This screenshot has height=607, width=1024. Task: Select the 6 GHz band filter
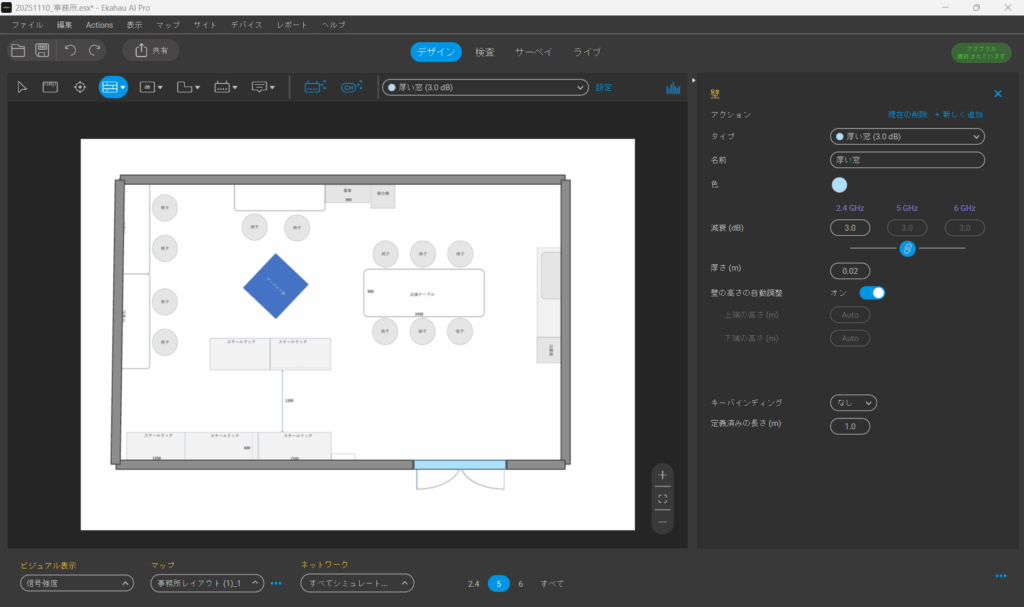click(520, 583)
